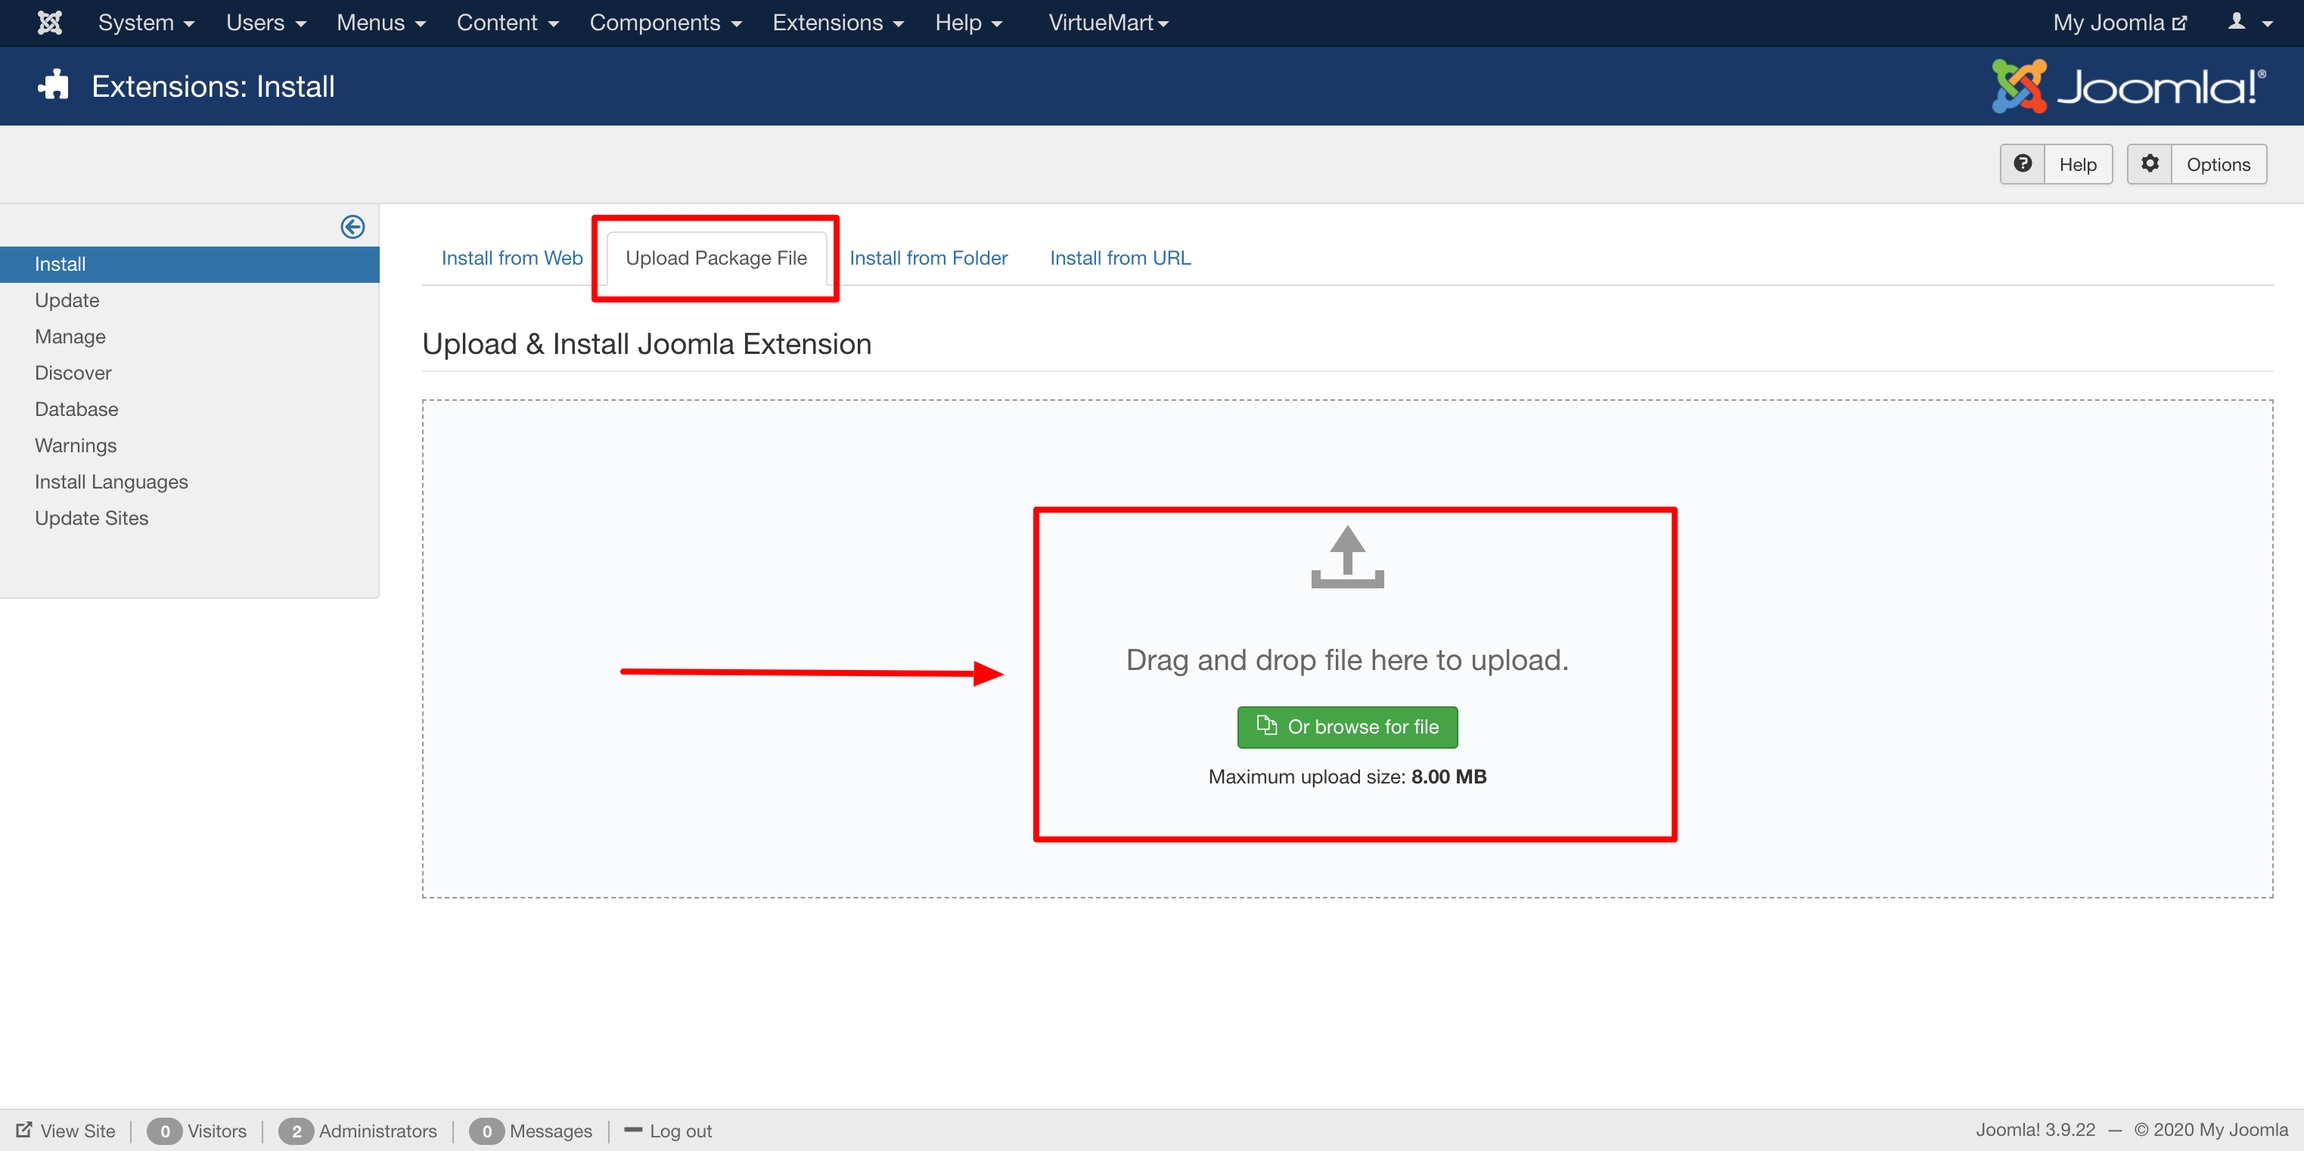Click the Options gear icon
Viewport: 2304px width, 1151px height.
(2149, 164)
